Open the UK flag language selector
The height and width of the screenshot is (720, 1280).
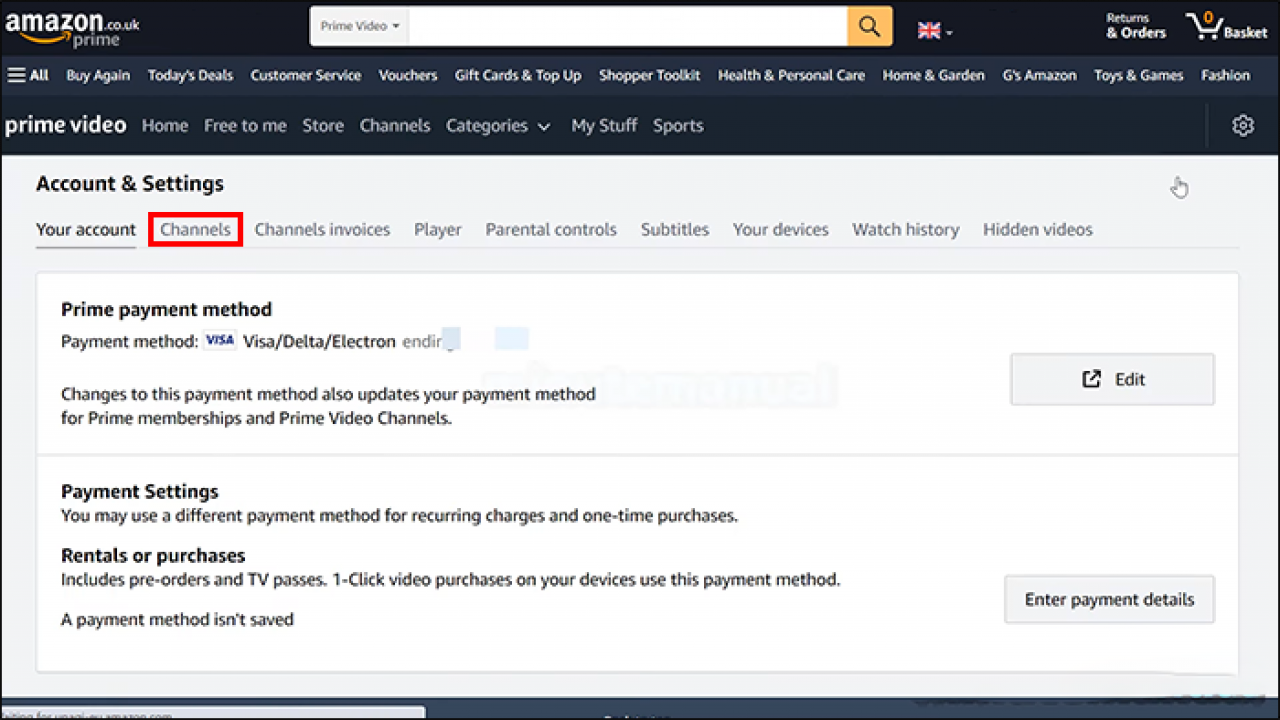(x=932, y=31)
